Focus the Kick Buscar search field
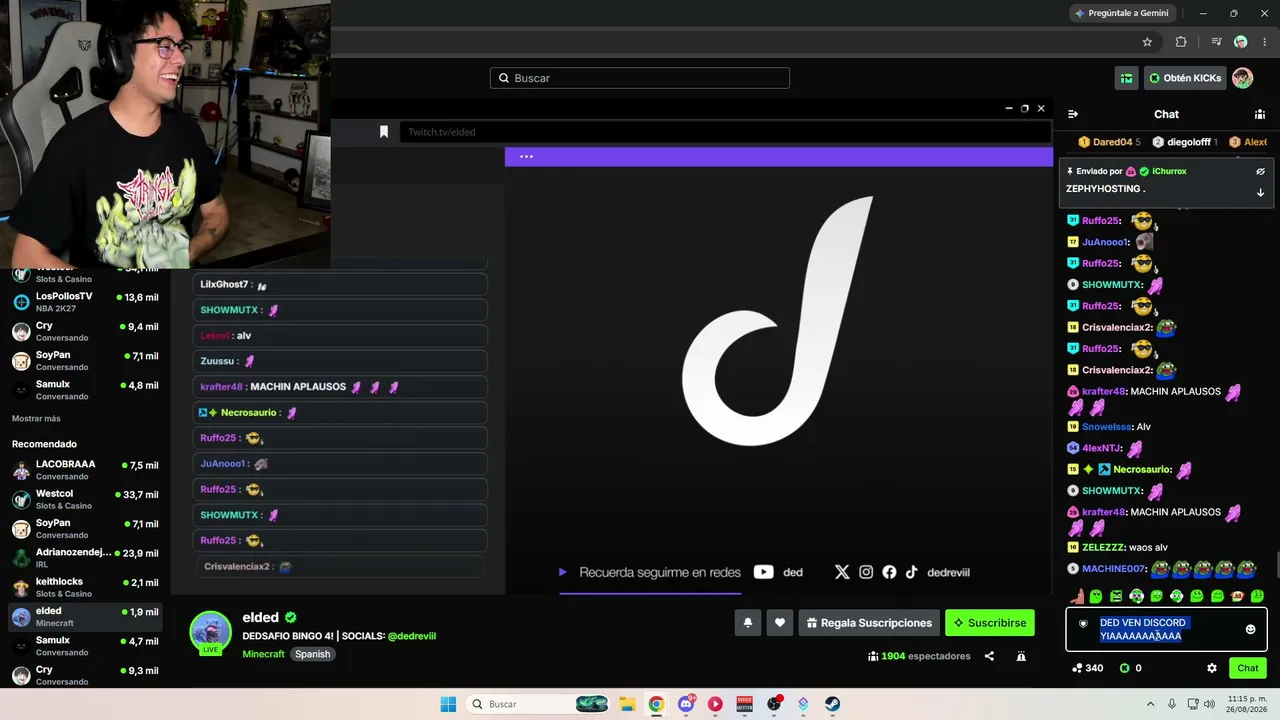Screen dimensions: 1280x720 (x=640, y=78)
